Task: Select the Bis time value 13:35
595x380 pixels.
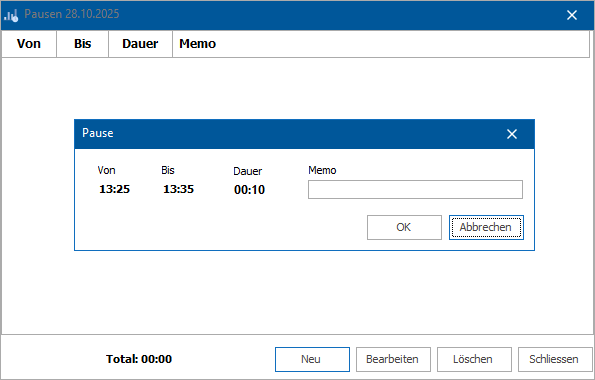Action: [x=178, y=189]
